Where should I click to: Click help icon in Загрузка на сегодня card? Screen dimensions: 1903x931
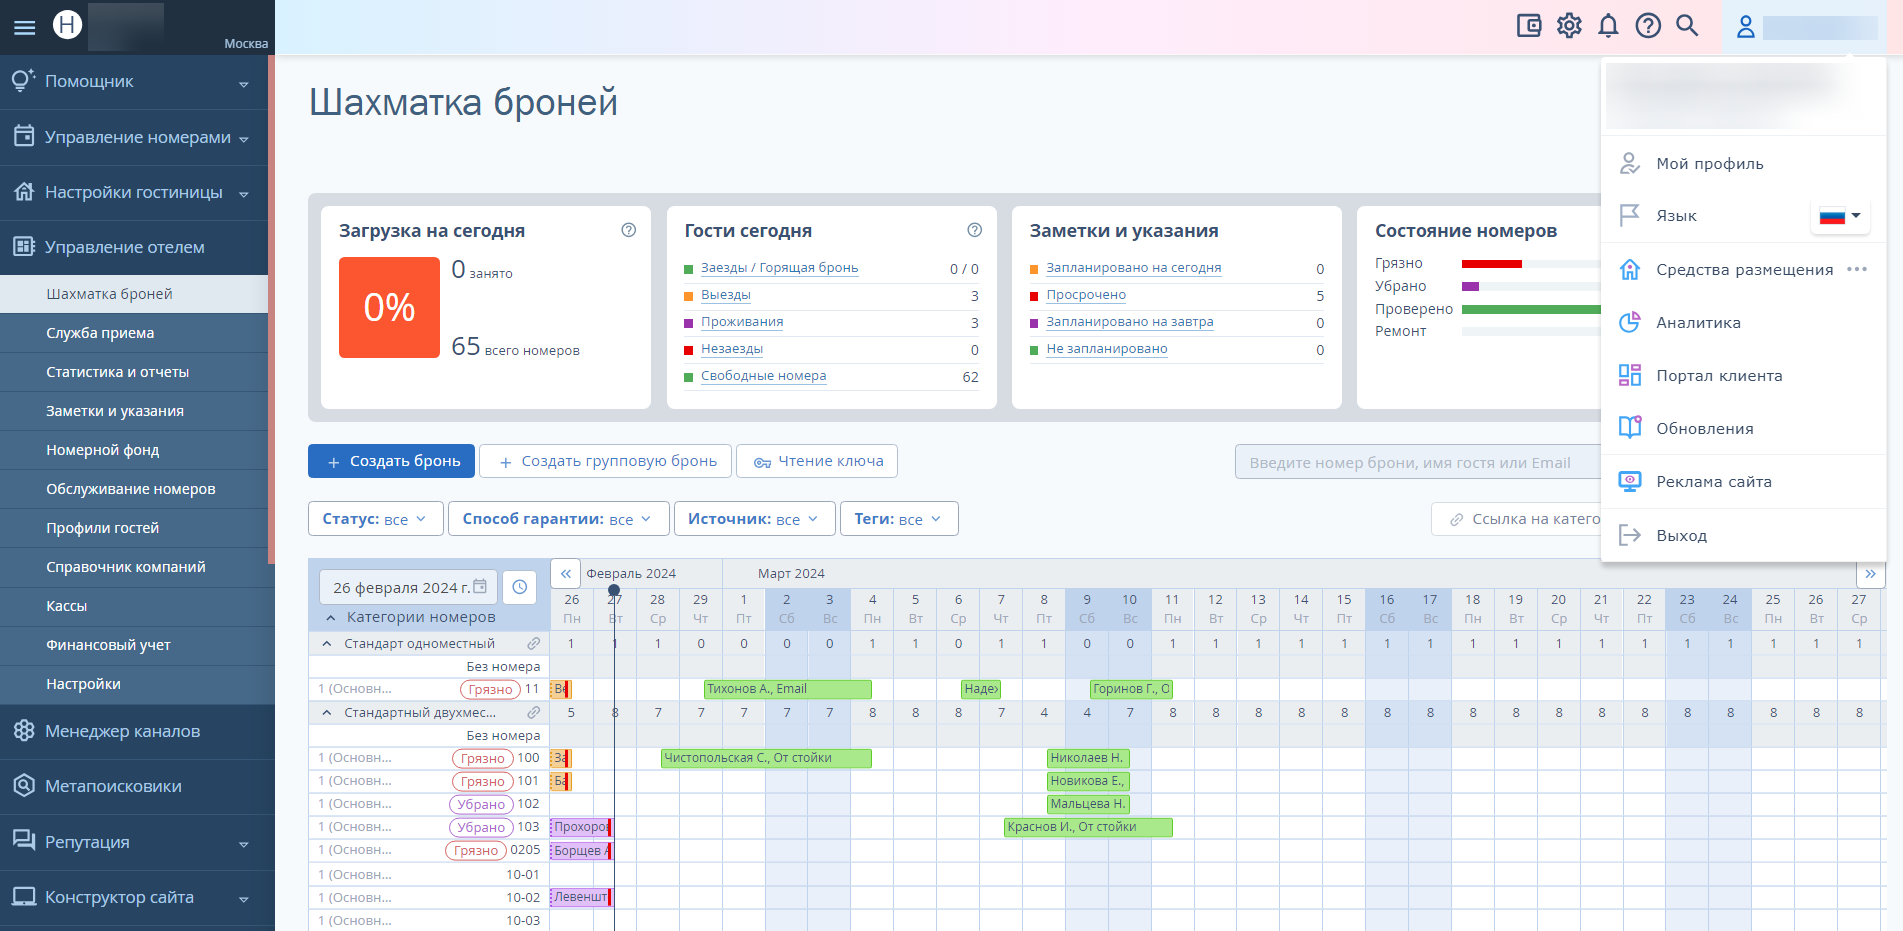[x=629, y=230]
